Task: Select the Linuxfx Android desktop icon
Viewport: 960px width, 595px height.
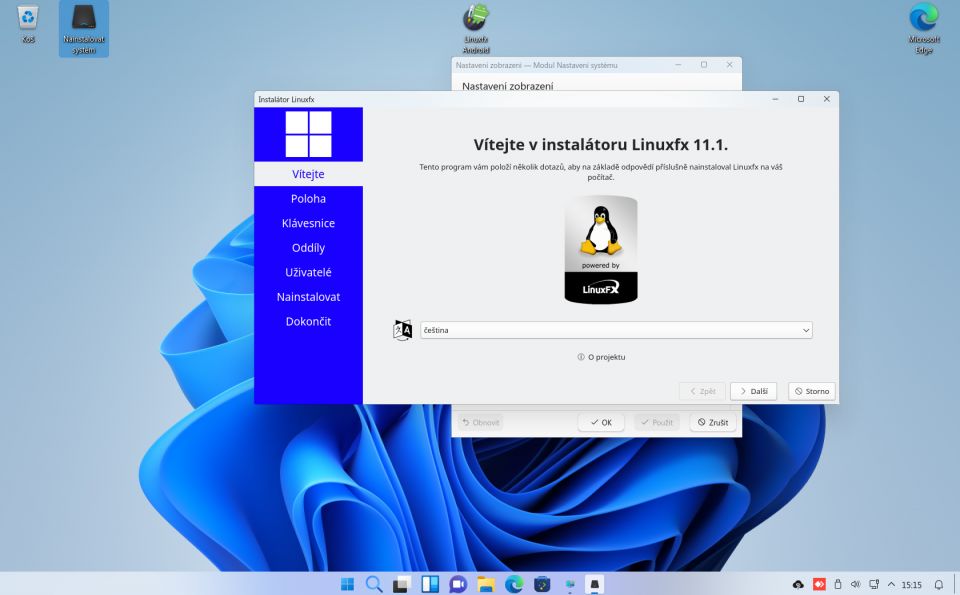Action: [476, 29]
